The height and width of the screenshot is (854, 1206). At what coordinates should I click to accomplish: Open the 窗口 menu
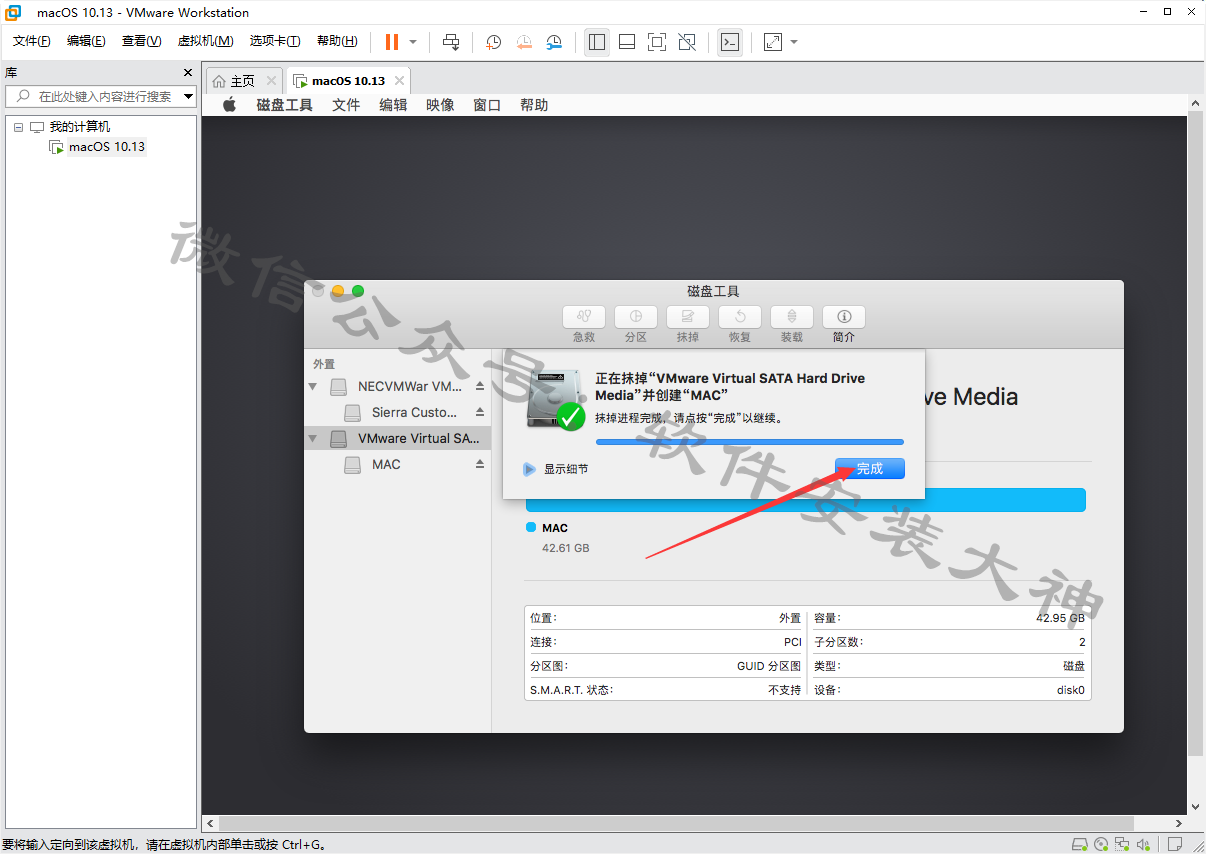point(487,105)
